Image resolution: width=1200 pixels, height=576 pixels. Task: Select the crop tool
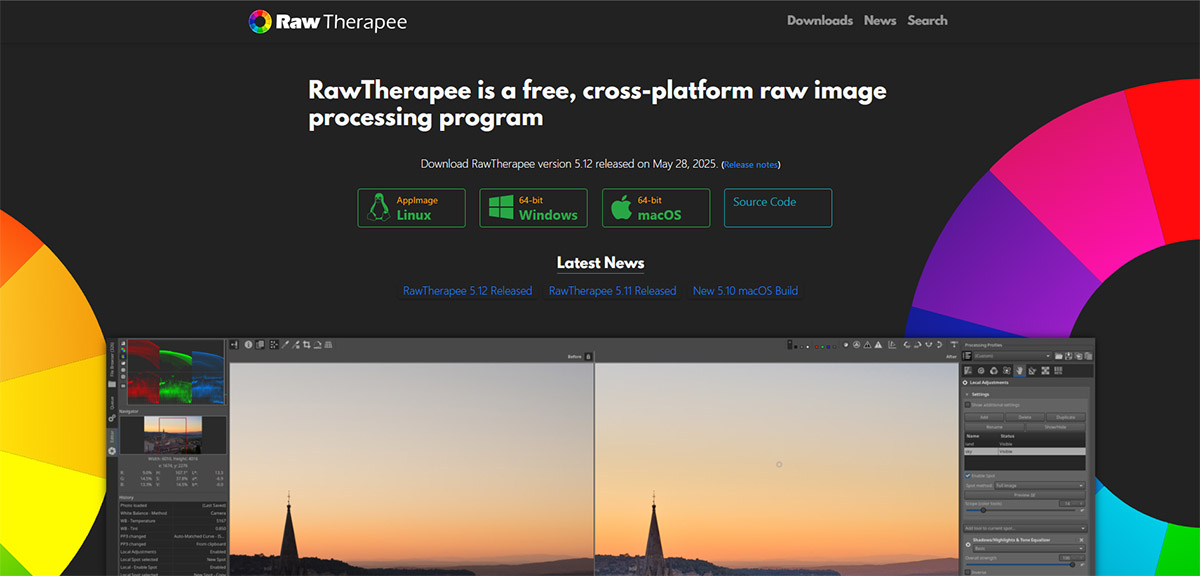[x=307, y=344]
